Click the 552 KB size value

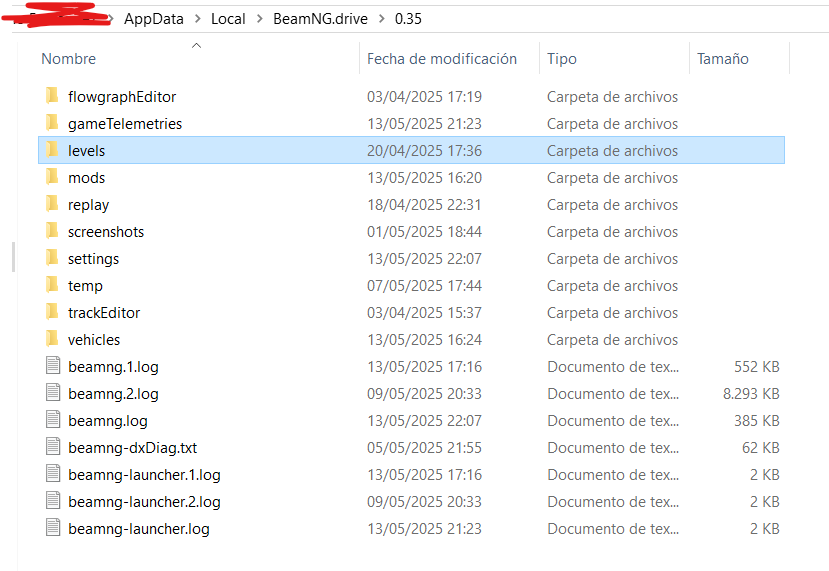click(x=757, y=366)
